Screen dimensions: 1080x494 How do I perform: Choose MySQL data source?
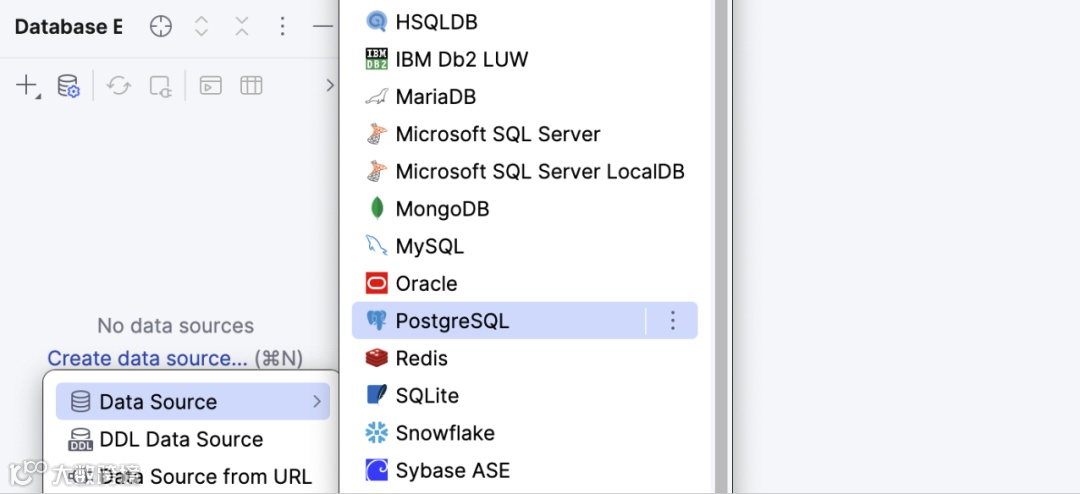525,245
